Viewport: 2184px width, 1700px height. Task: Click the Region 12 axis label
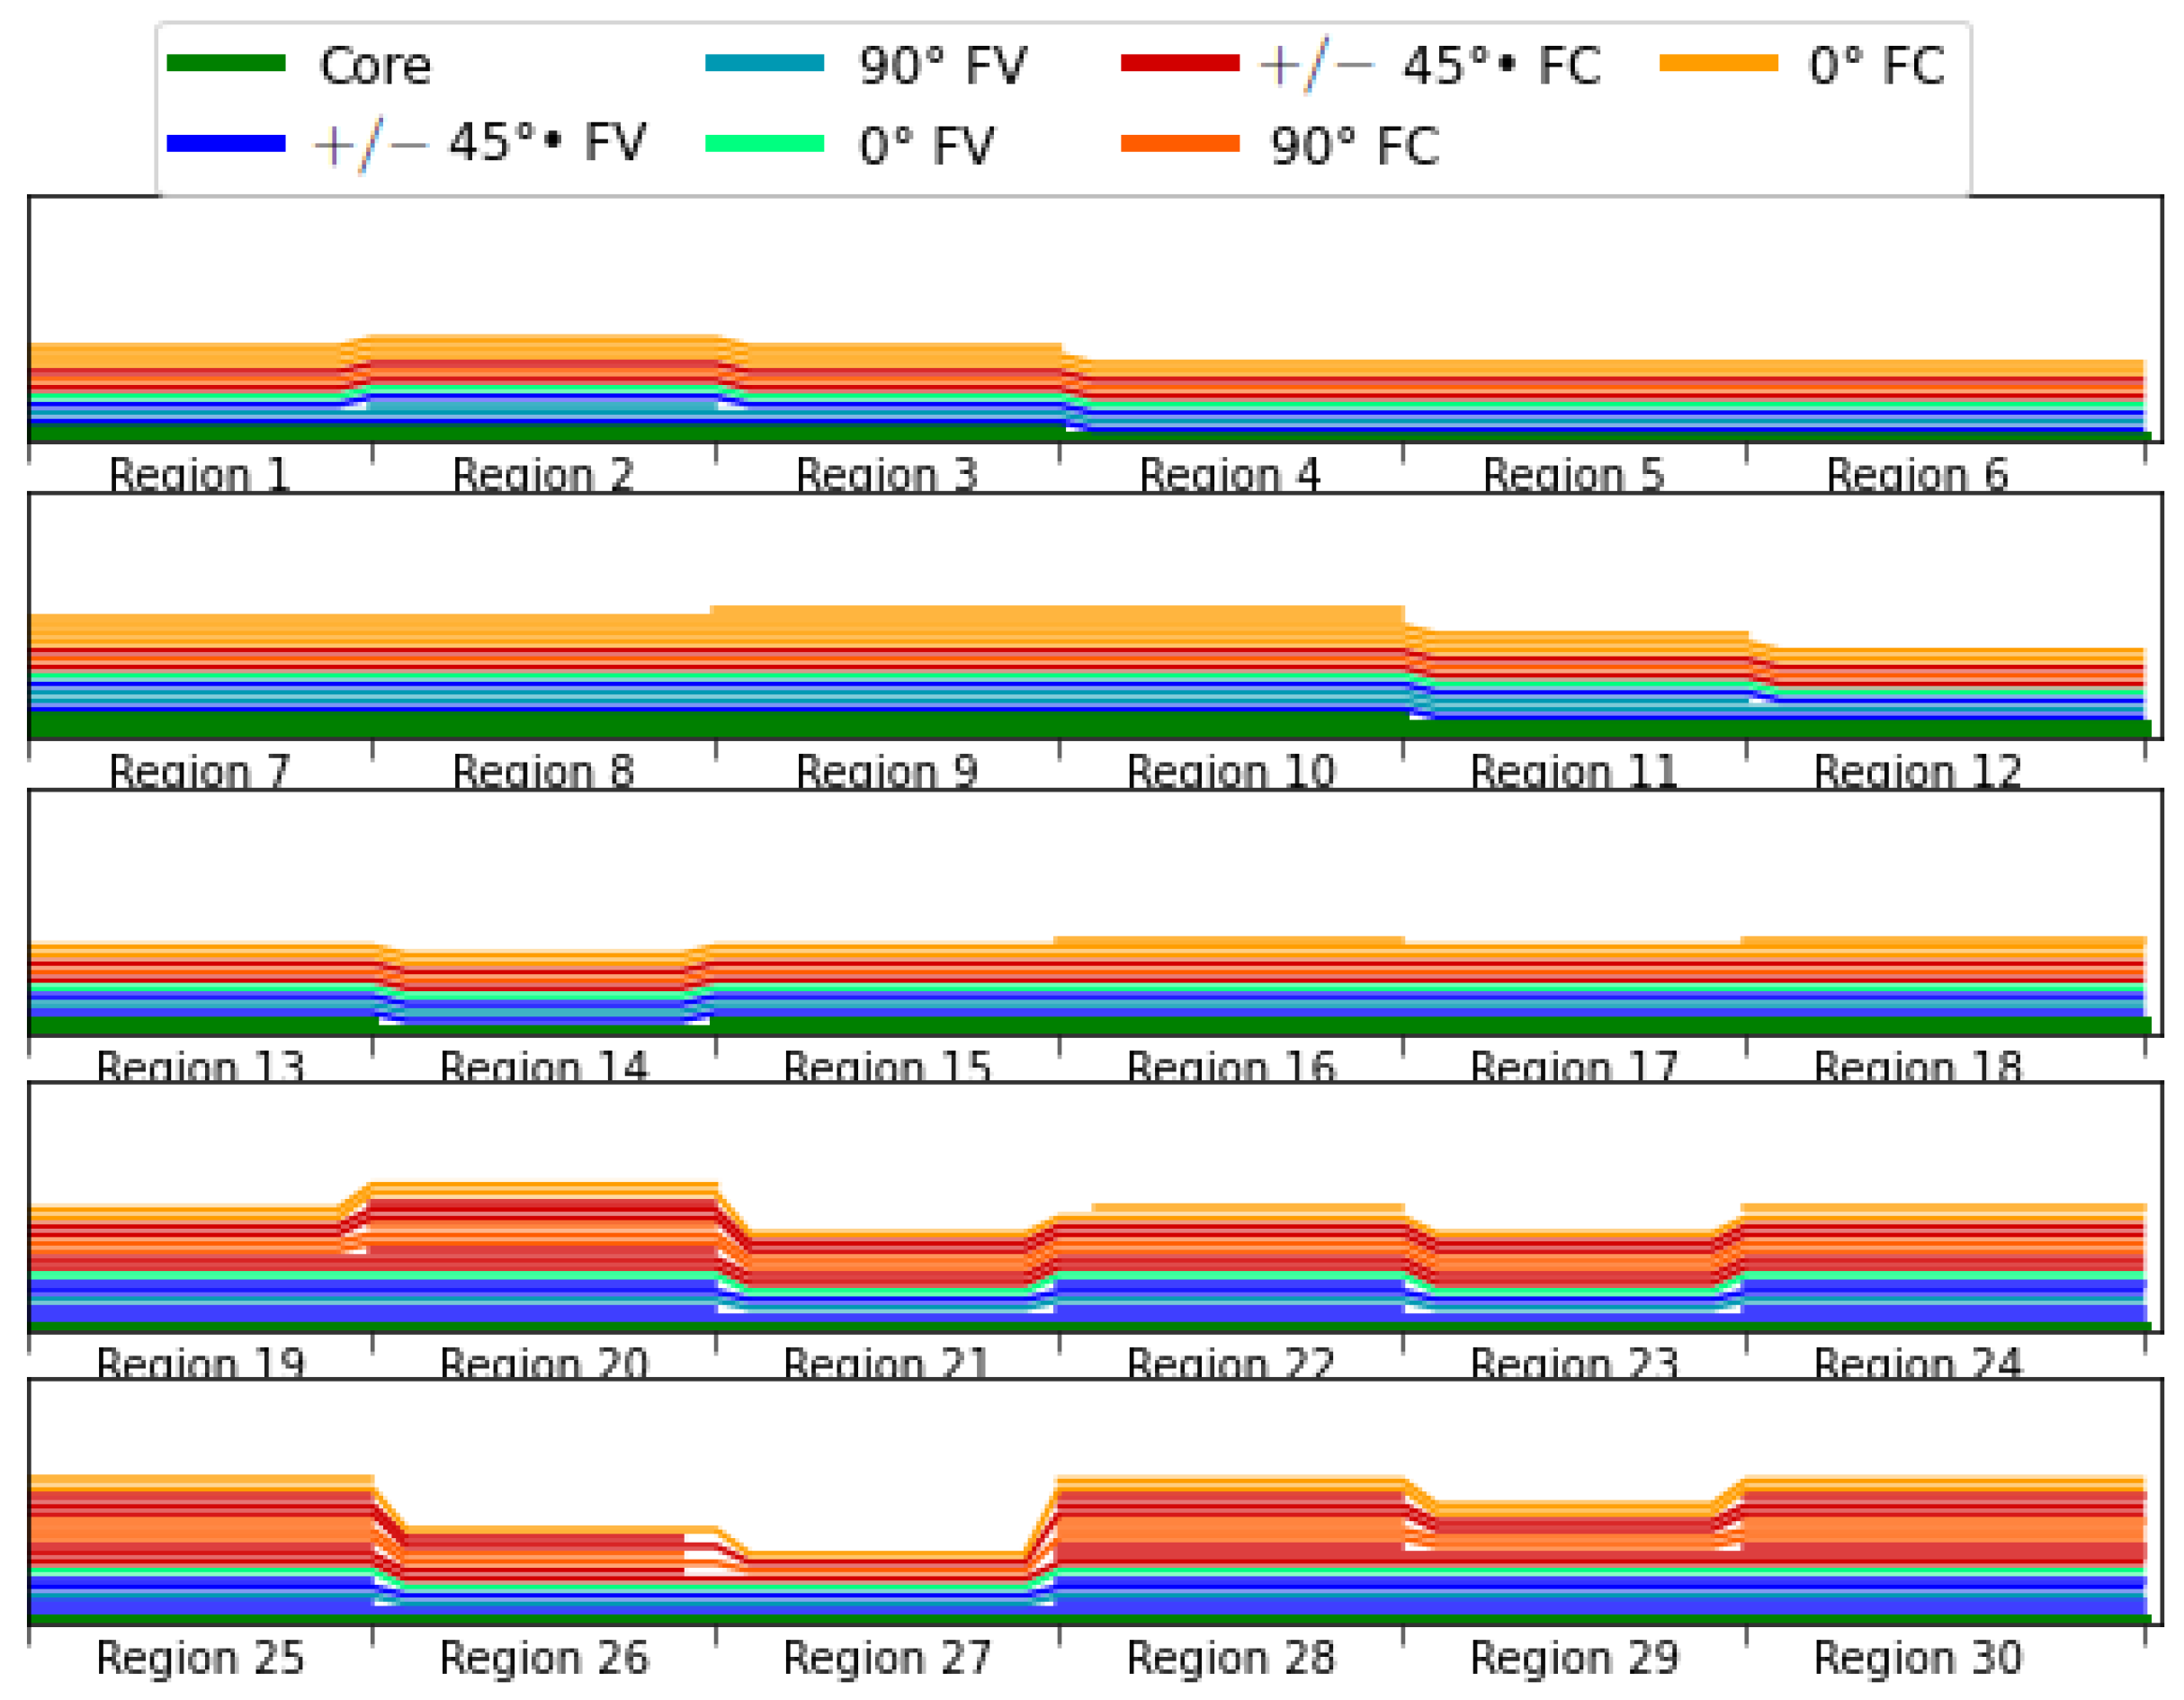pos(1917,771)
